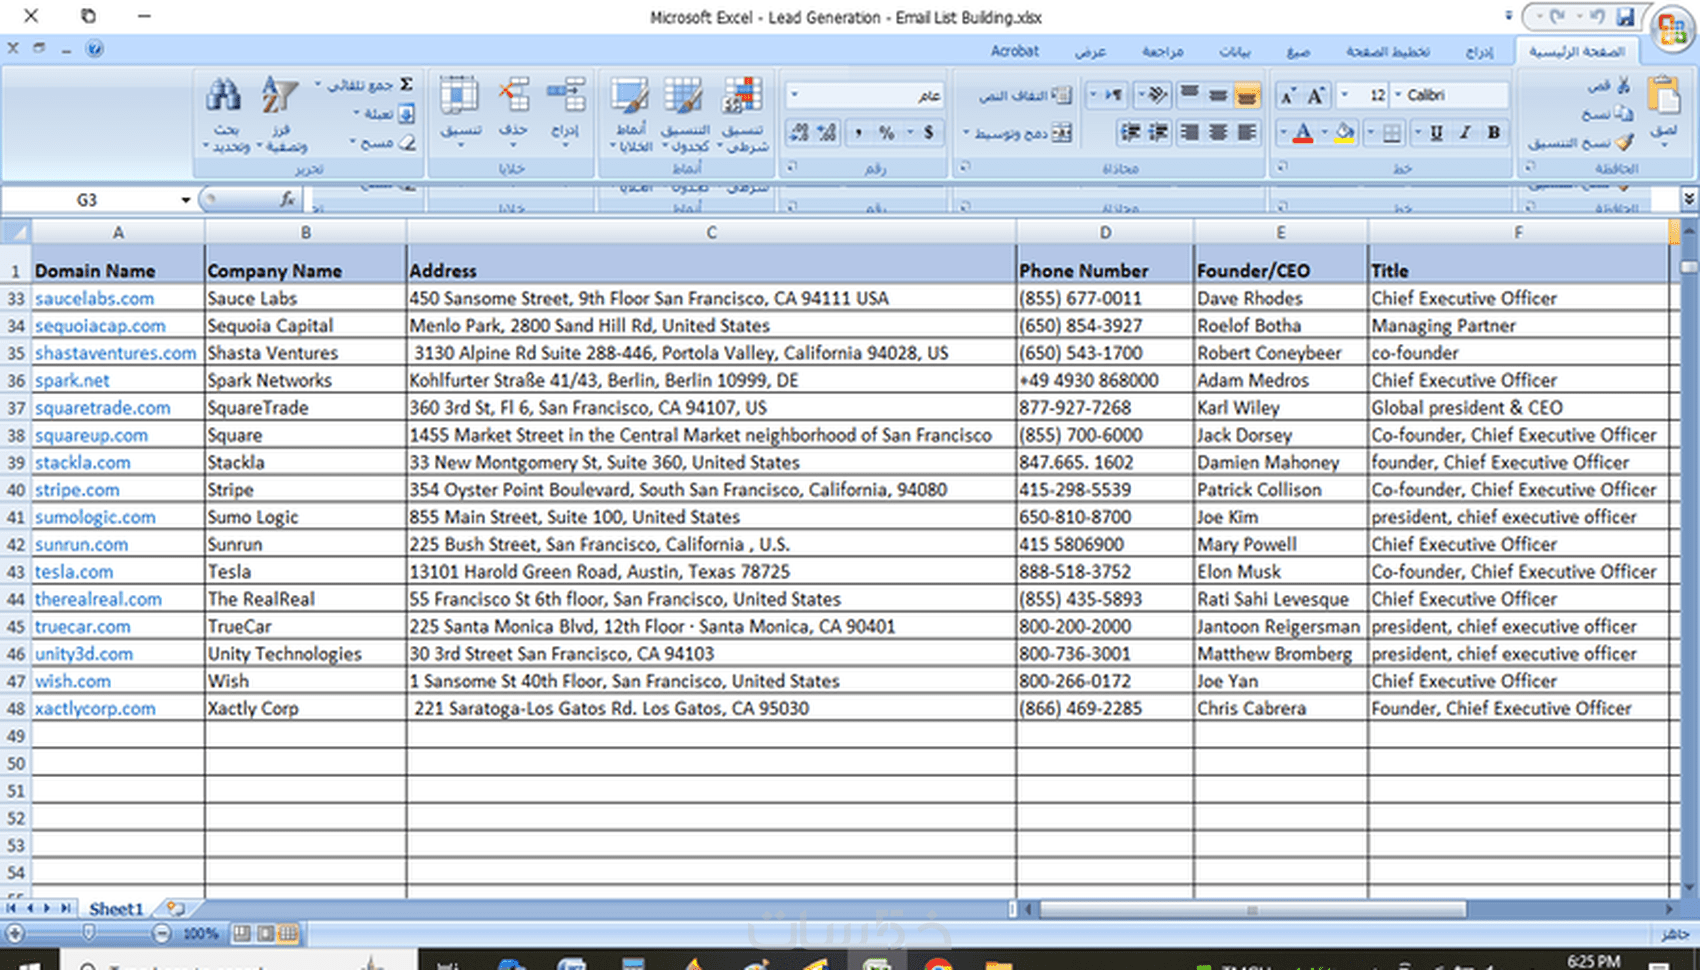Click the text Orientation icon
1700x970 pixels.
(1156, 95)
